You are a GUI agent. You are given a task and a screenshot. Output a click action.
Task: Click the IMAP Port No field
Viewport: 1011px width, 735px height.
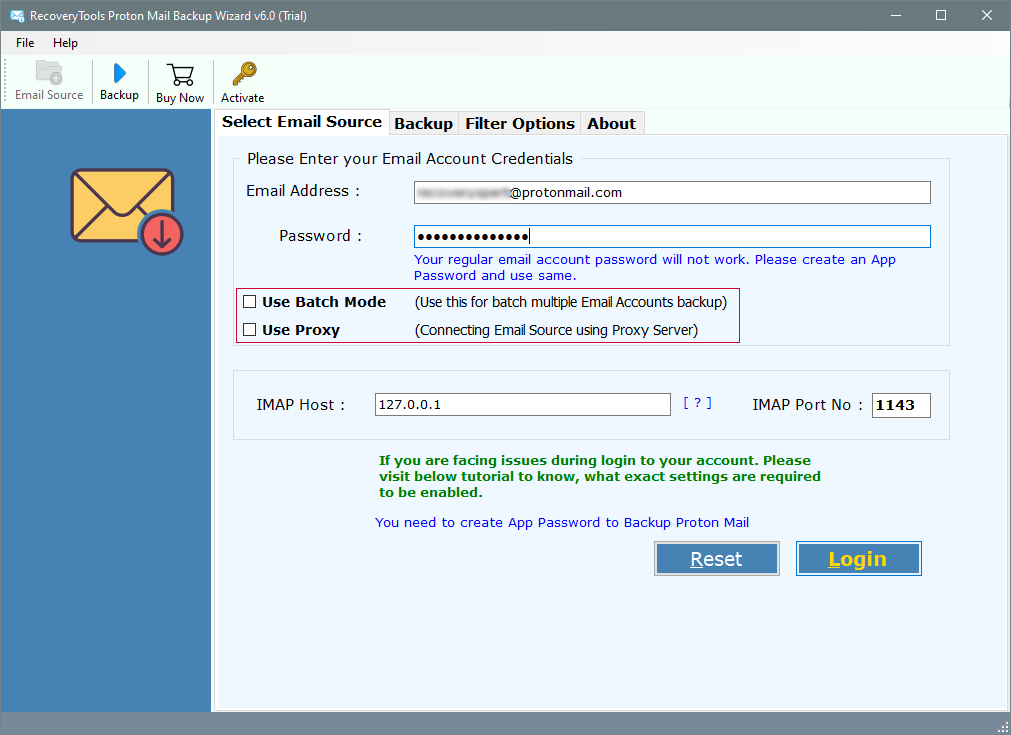(x=901, y=405)
